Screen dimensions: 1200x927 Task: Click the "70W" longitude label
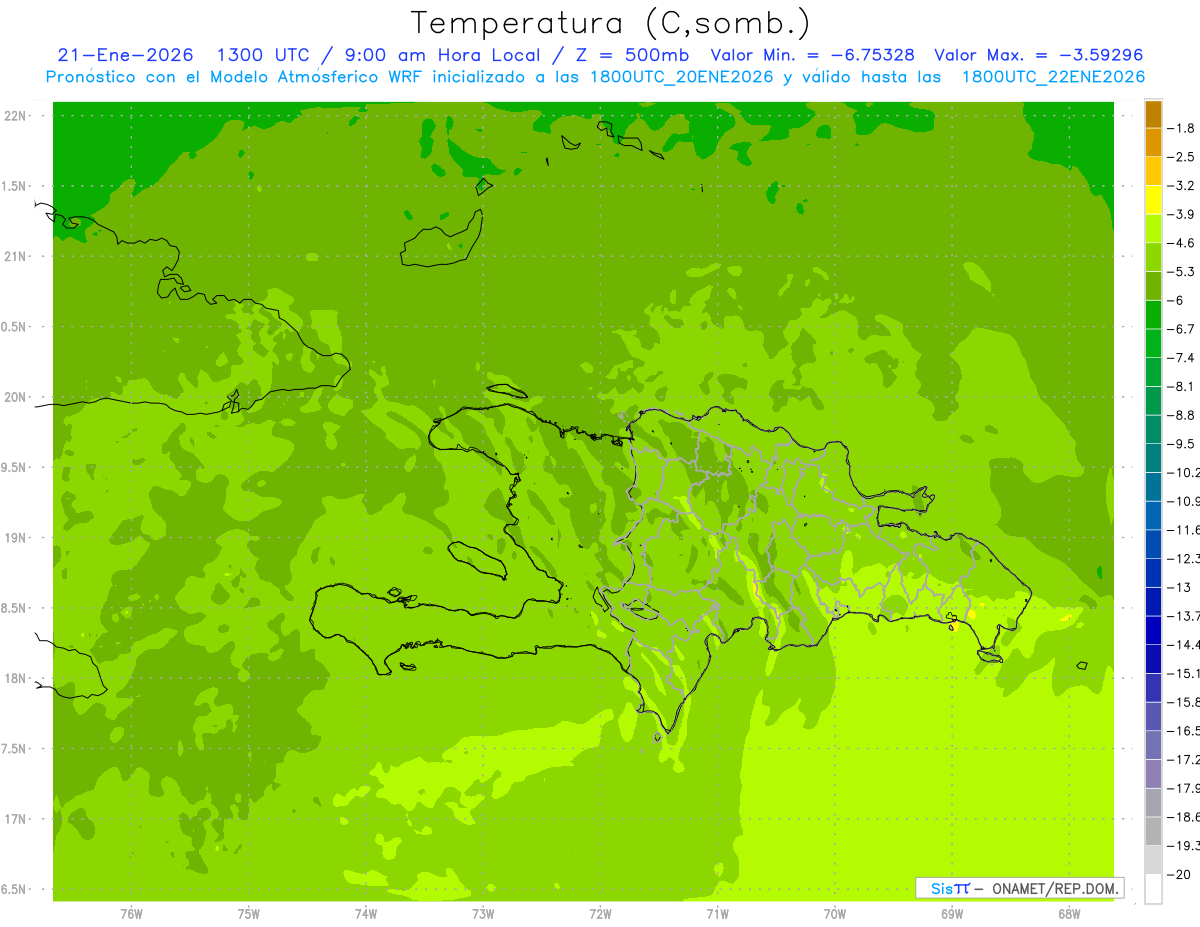pyautogui.click(x=835, y=913)
